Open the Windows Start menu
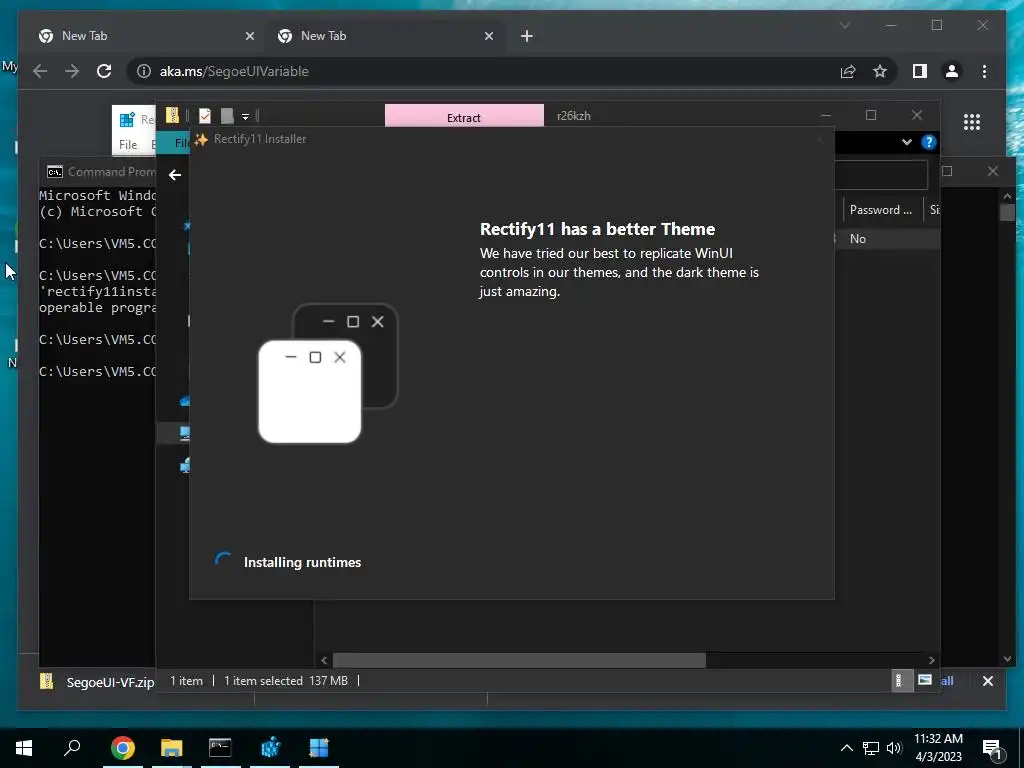 pos(24,748)
